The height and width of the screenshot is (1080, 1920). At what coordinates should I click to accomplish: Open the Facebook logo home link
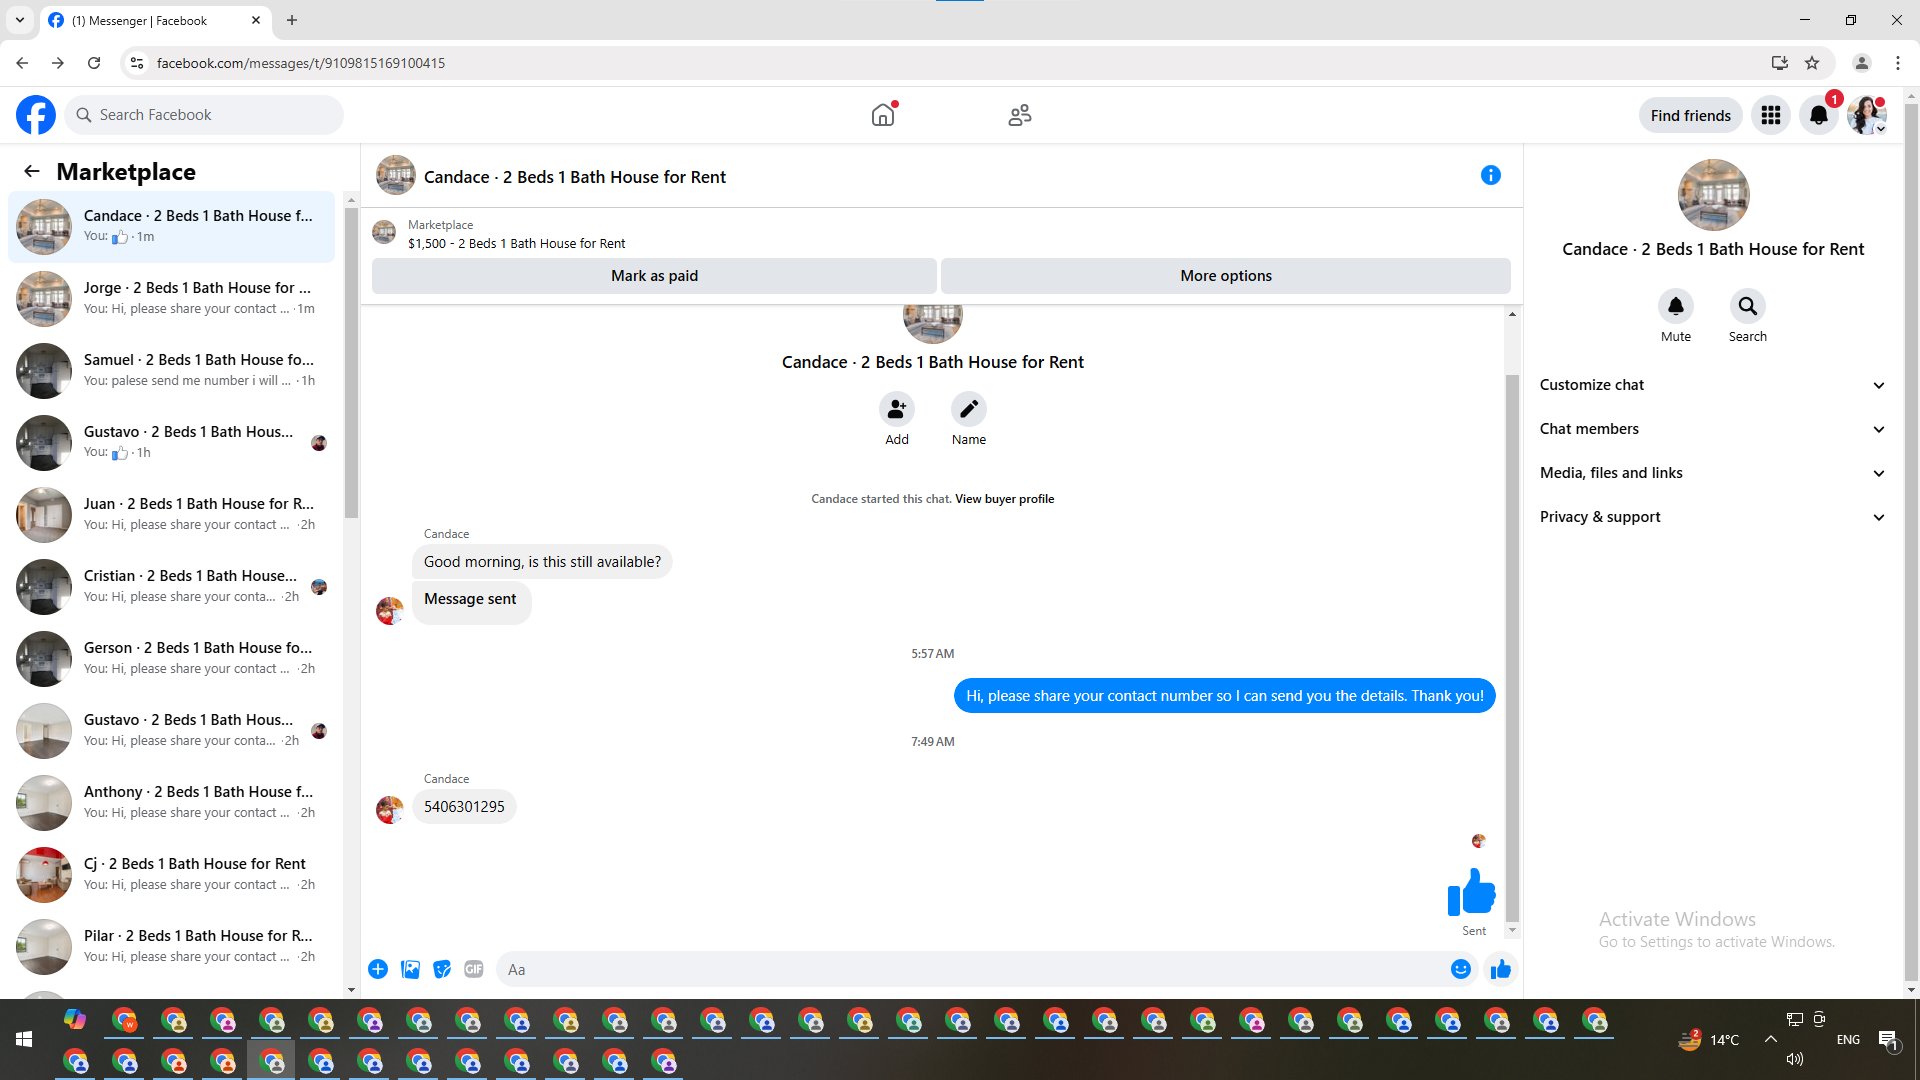[36, 115]
